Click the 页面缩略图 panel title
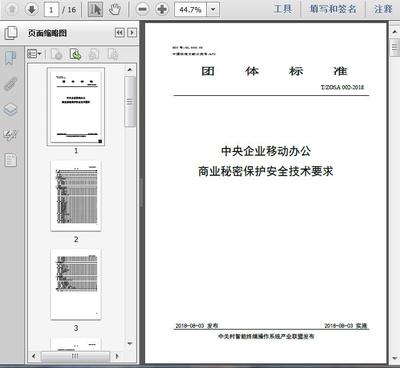400x368 pixels. (48, 33)
